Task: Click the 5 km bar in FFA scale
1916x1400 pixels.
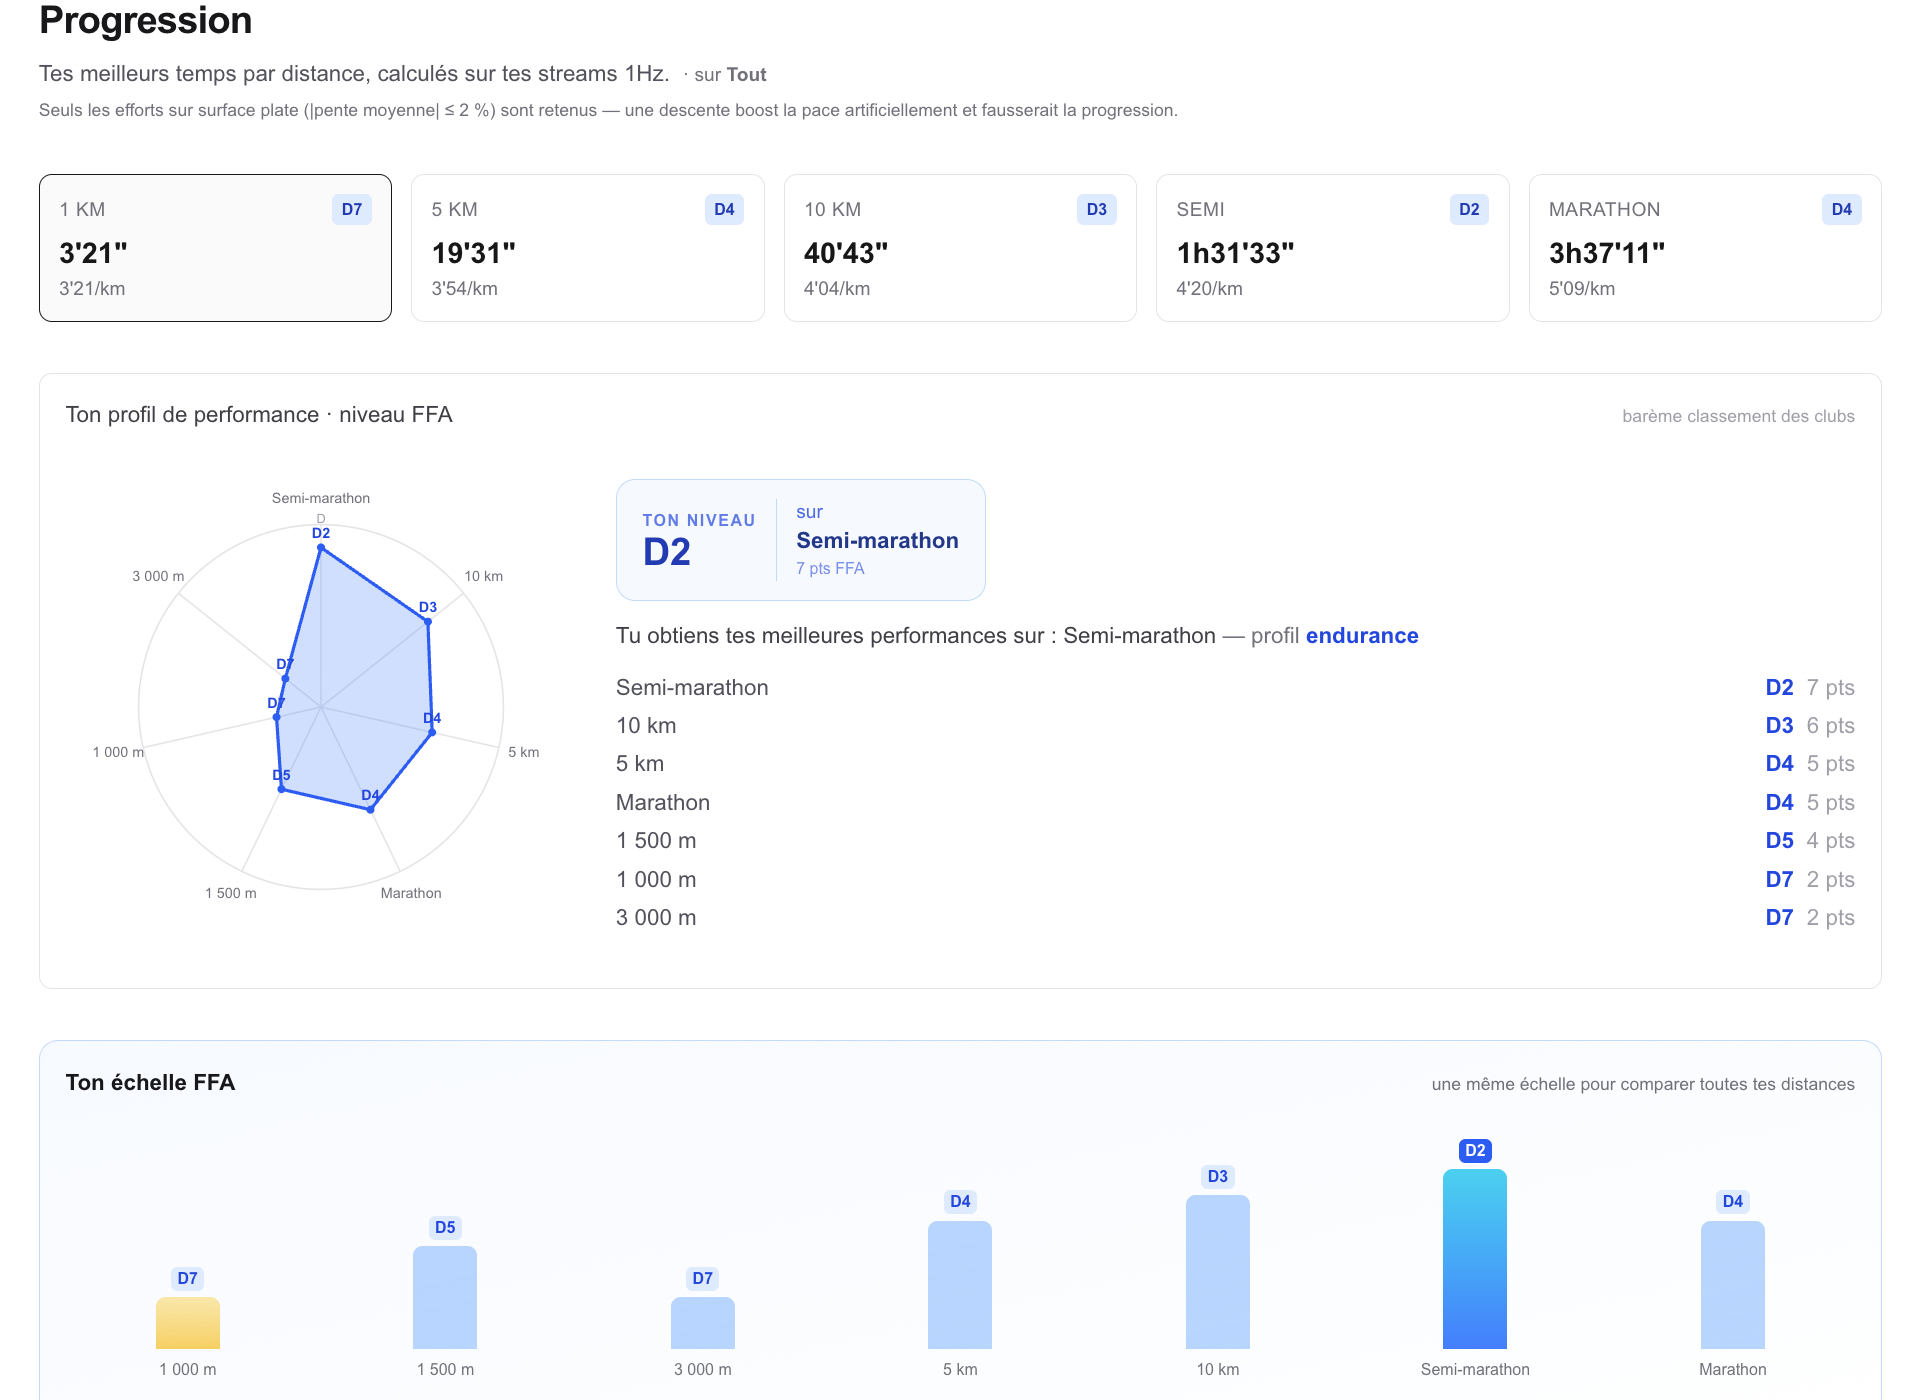Action: click(960, 1285)
